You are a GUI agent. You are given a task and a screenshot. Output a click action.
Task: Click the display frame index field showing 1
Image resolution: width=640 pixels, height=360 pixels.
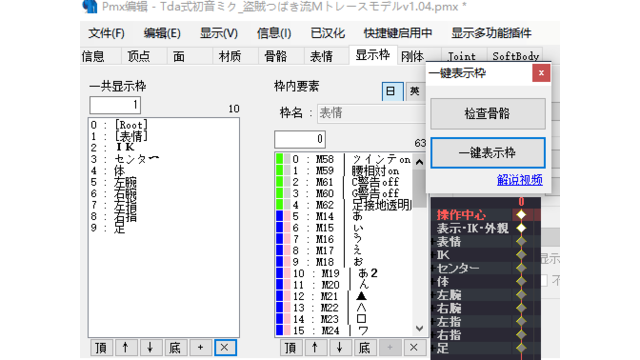tap(115, 105)
